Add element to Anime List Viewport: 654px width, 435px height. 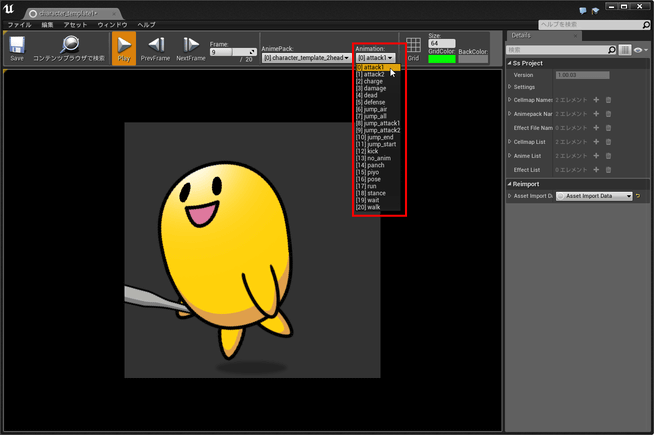[596, 156]
